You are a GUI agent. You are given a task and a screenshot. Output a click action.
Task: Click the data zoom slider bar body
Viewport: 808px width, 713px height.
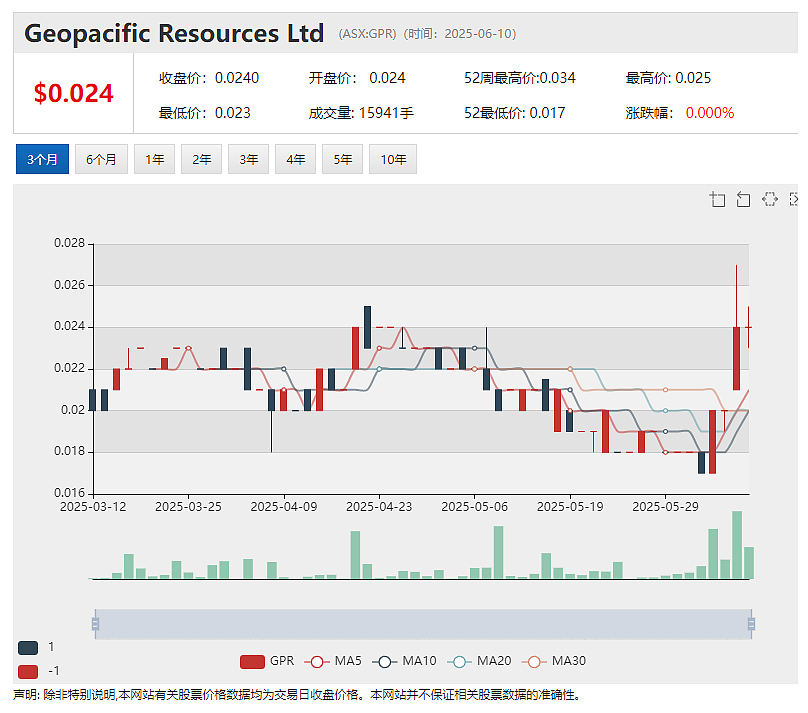423,624
